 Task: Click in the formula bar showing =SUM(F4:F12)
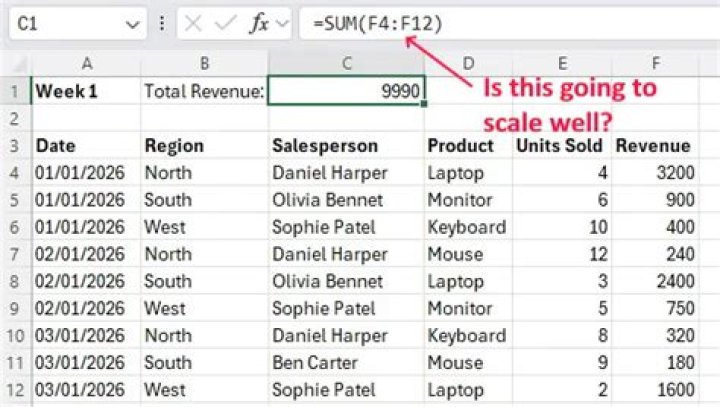pos(510,23)
